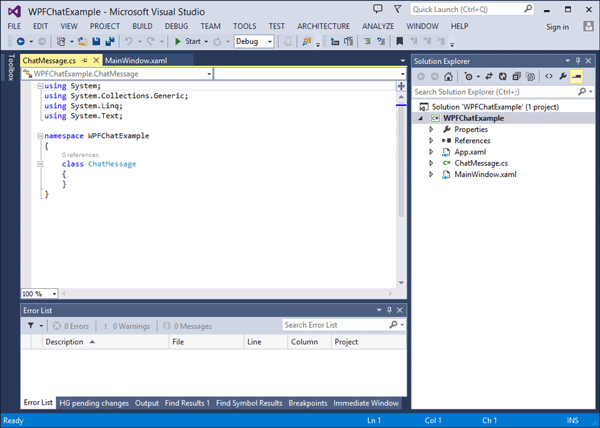600x428 pixels.
Task: Open the BUILD menu
Action: pos(142,26)
